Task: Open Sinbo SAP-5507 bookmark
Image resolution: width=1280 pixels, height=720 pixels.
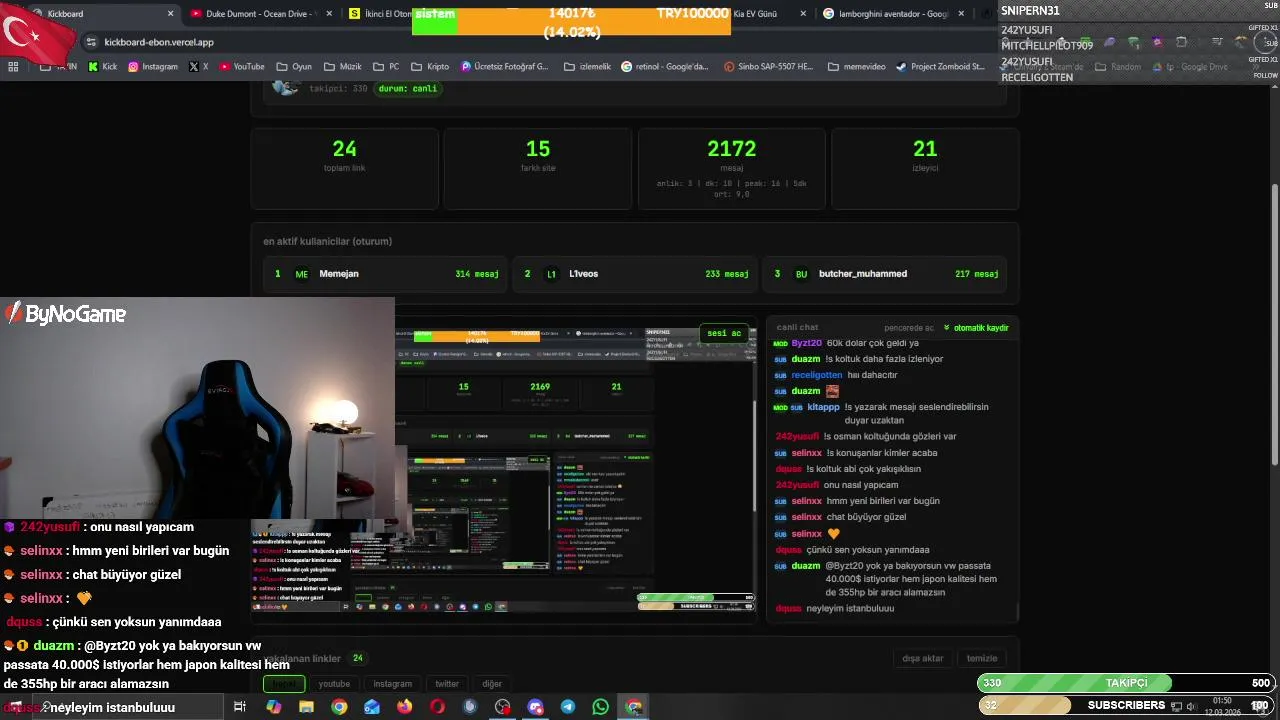Action: 768,67
